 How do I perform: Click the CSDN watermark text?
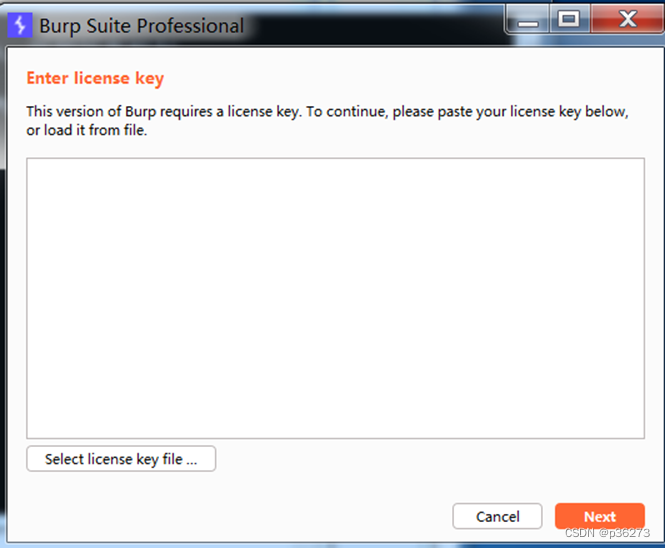tap(607, 533)
